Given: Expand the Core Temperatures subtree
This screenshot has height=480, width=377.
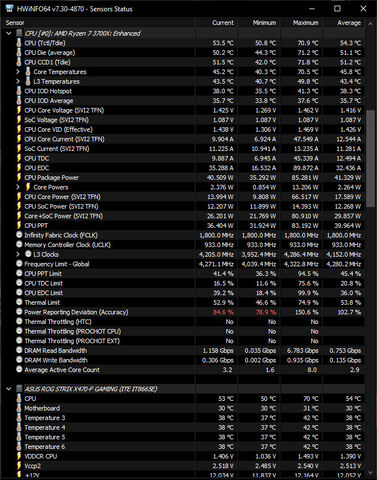Looking at the screenshot, I should (18, 72).
